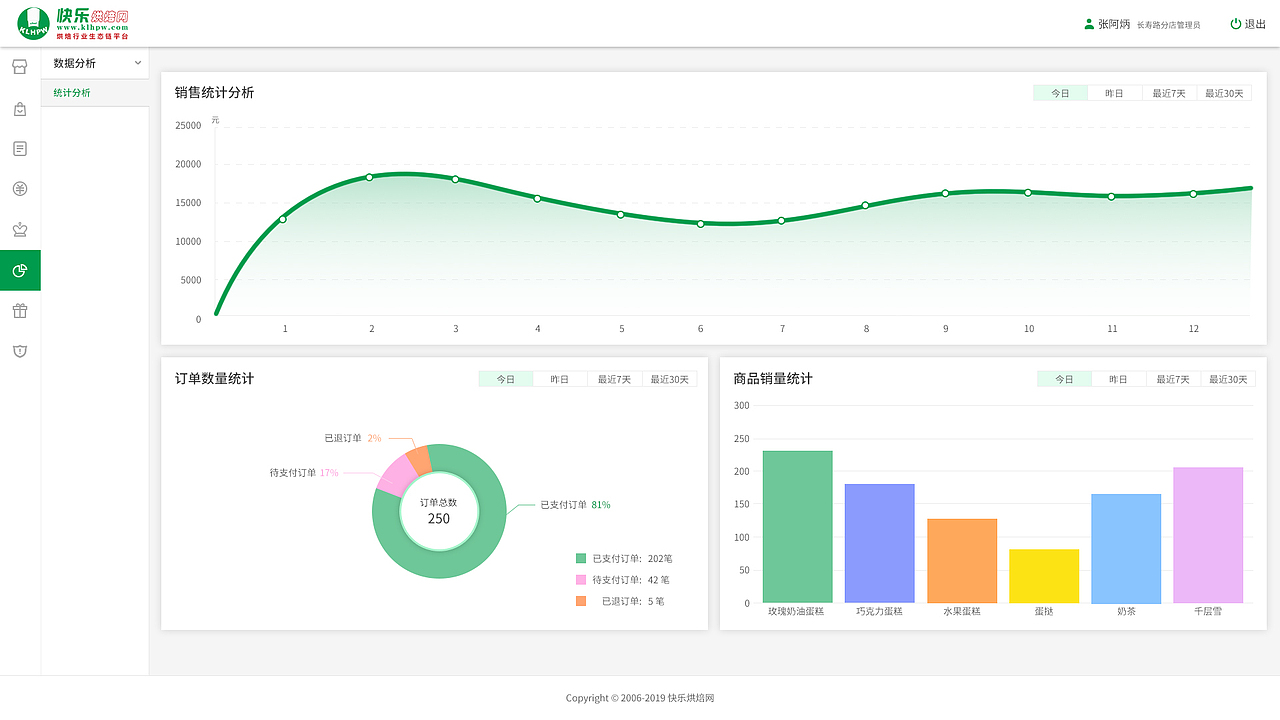The height and width of the screenshot is (720, 1280).
Task: Open the shopping bag icon in the sidebar
Action: [x=20, y=108]
